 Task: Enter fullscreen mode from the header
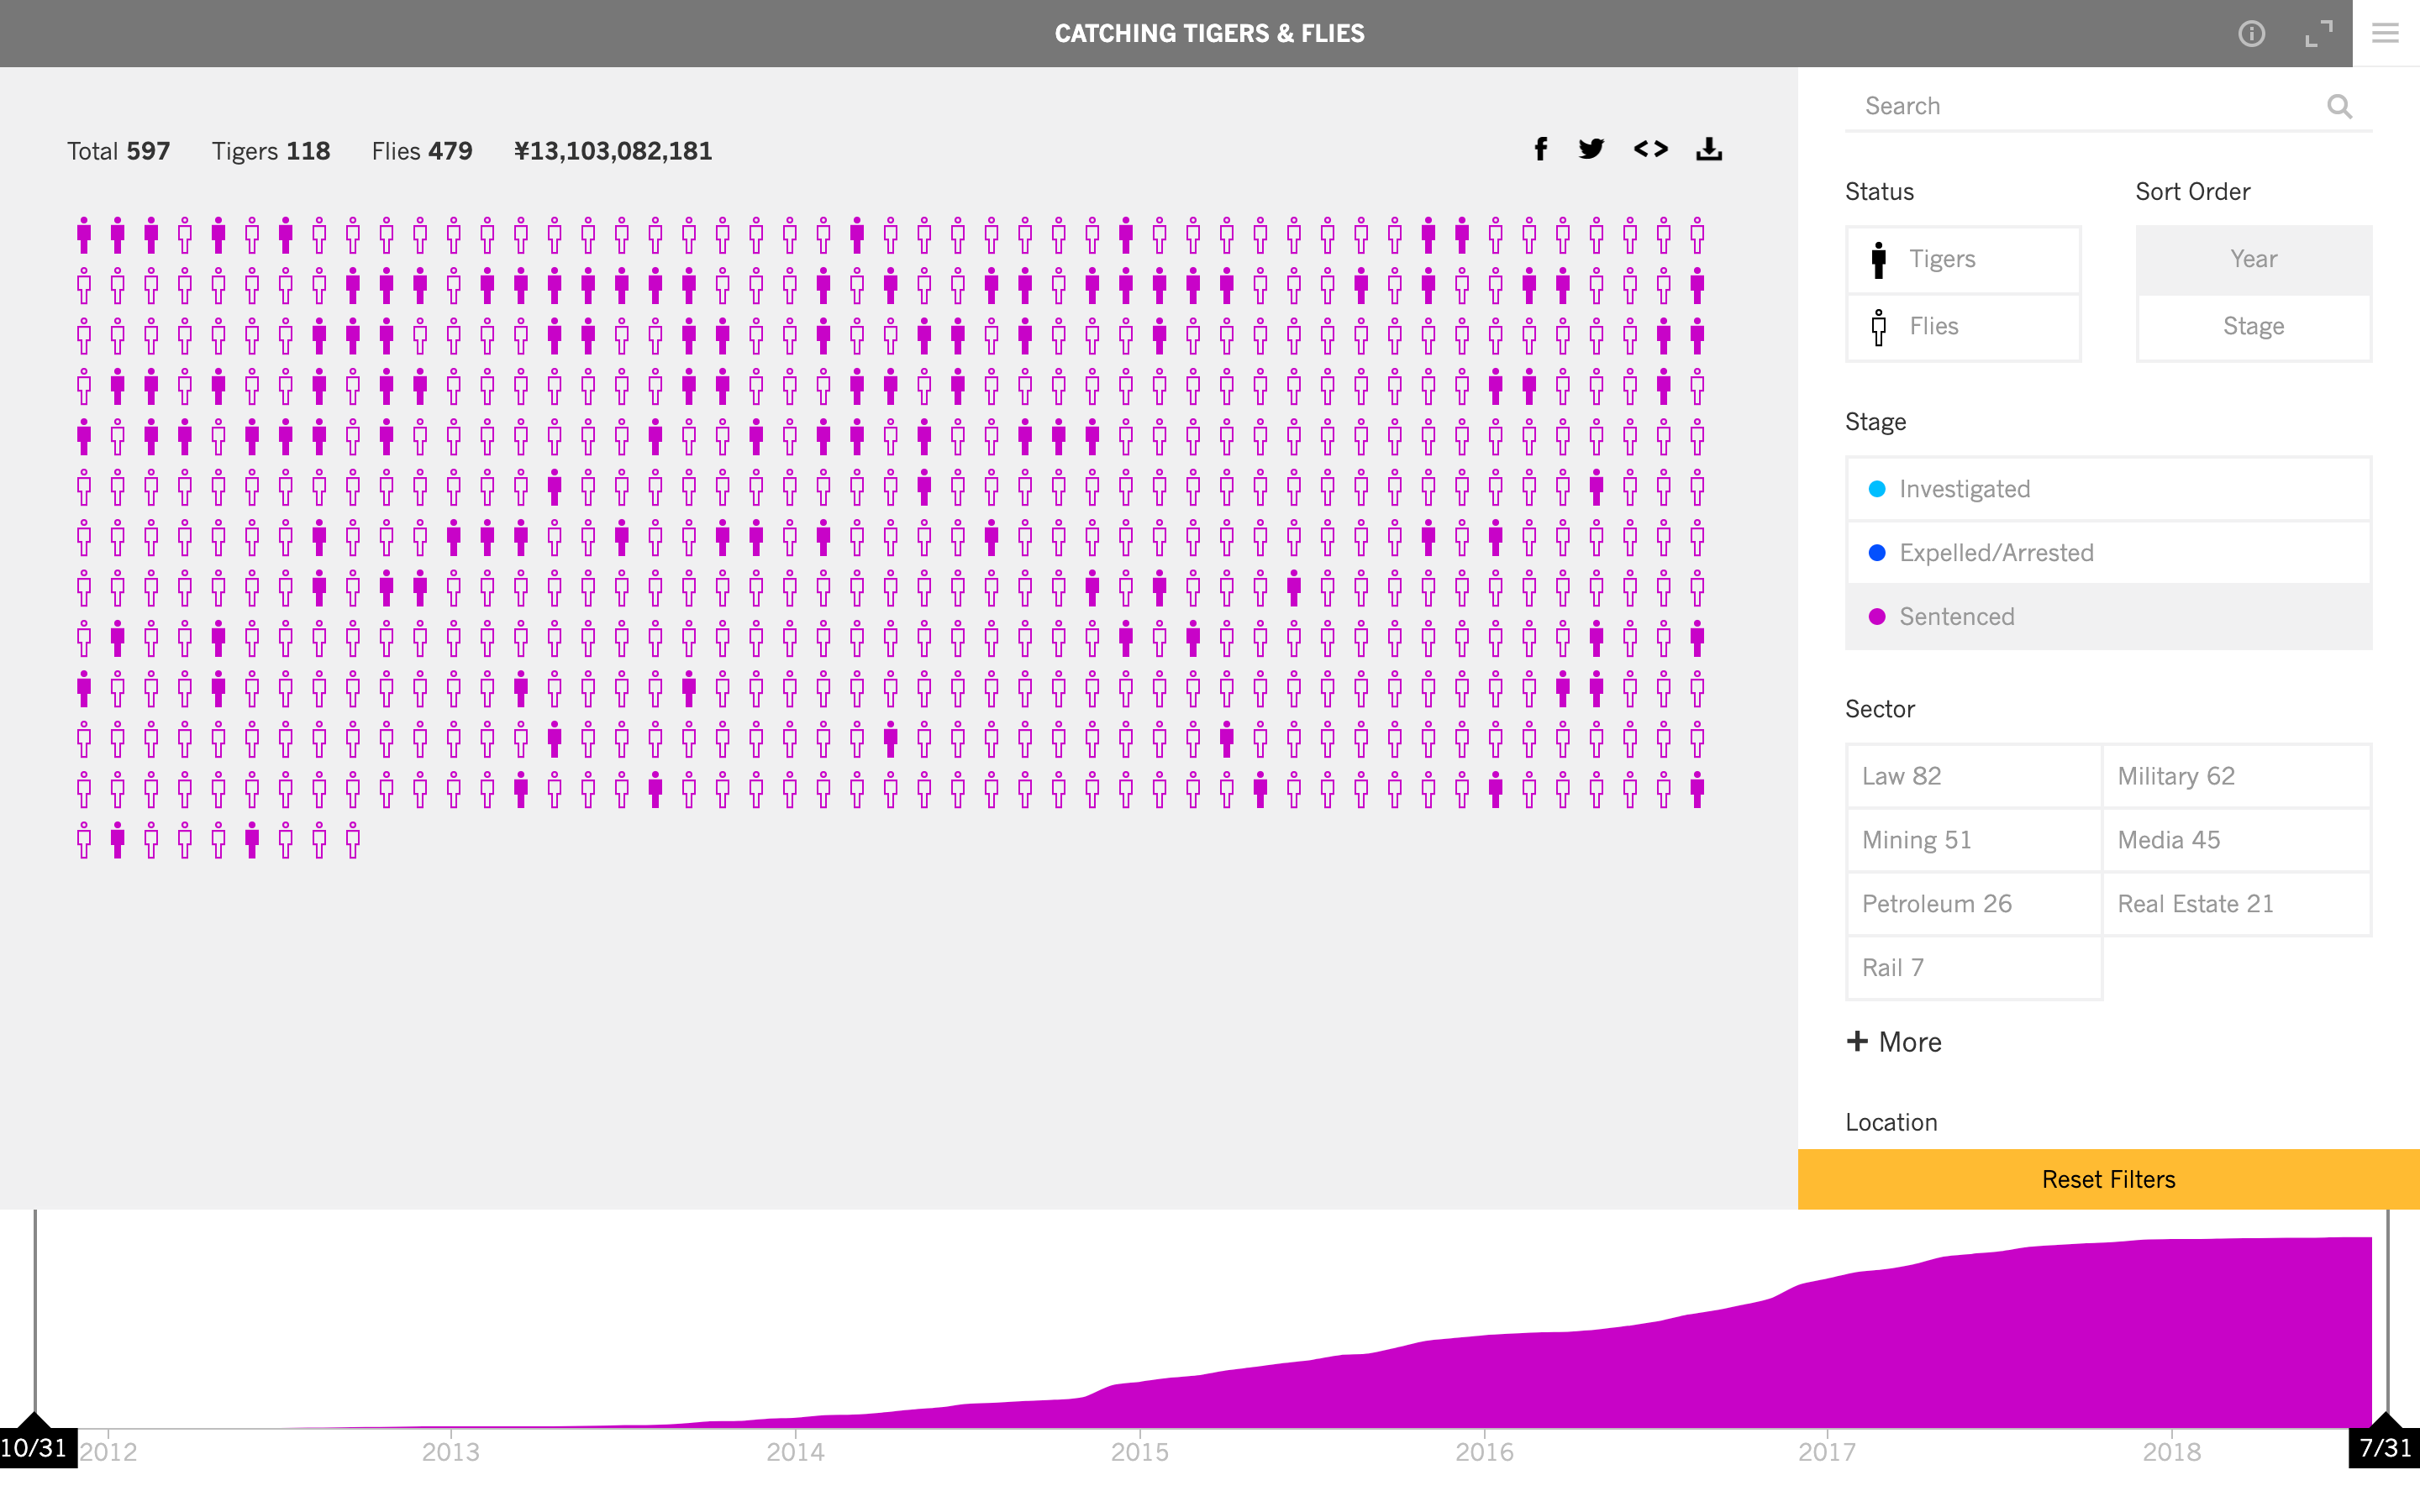[x=2320, y=33]
